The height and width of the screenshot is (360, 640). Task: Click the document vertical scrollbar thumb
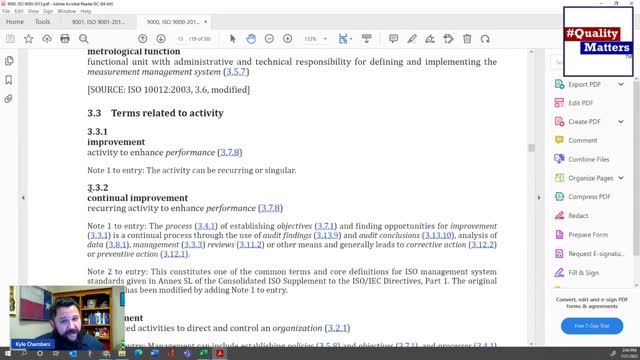click(531, 148)
